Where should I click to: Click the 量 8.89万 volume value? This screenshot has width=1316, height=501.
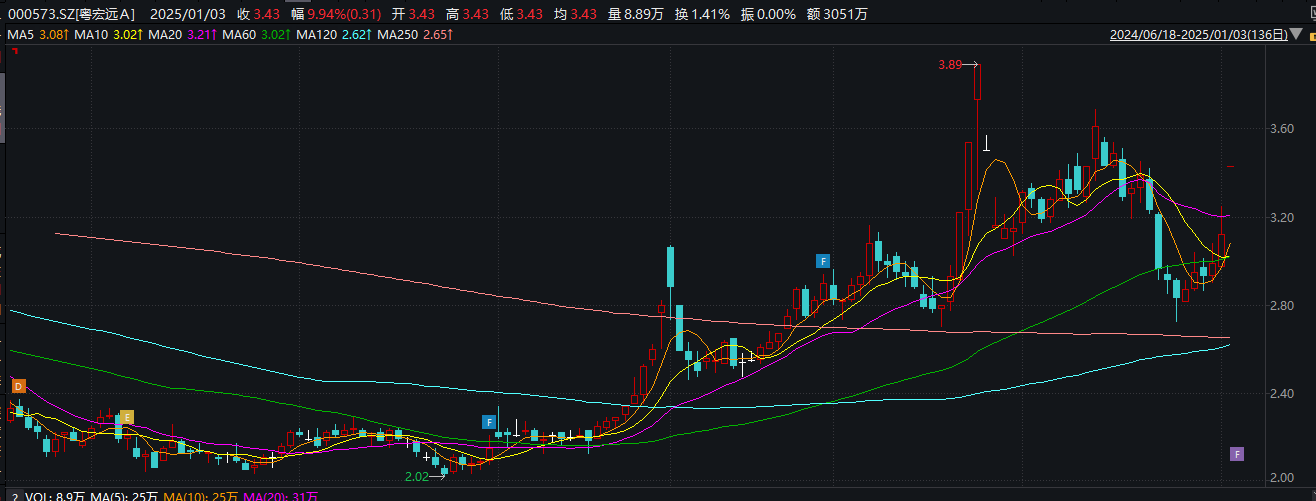click(635, 15)
